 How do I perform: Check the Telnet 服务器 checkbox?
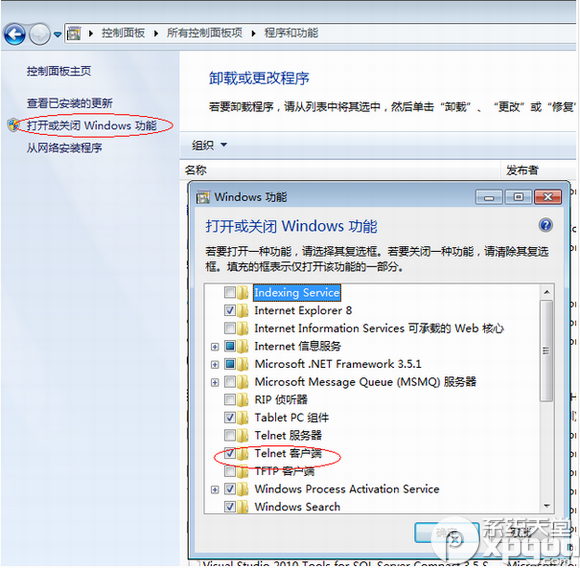[x=230, y=435]
